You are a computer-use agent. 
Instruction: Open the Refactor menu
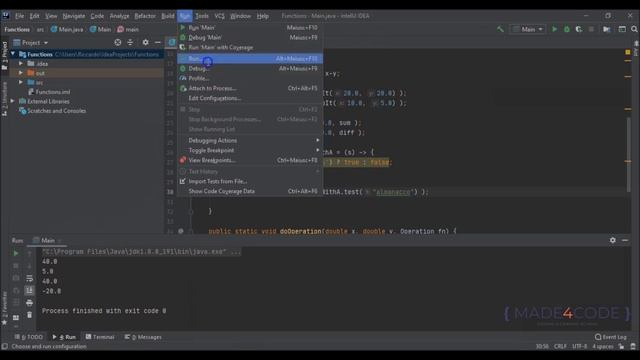(x=145, y=16)
